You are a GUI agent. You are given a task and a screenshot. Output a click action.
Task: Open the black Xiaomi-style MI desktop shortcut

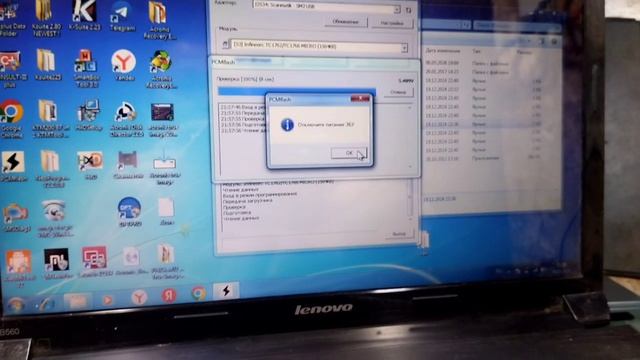57,264
